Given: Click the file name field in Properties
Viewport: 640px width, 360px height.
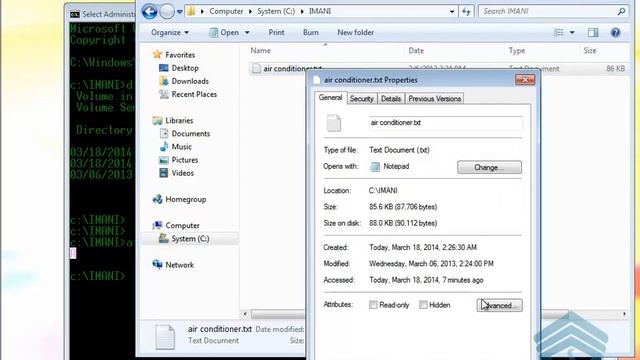Looking at the screenshot, I should 445,123.
